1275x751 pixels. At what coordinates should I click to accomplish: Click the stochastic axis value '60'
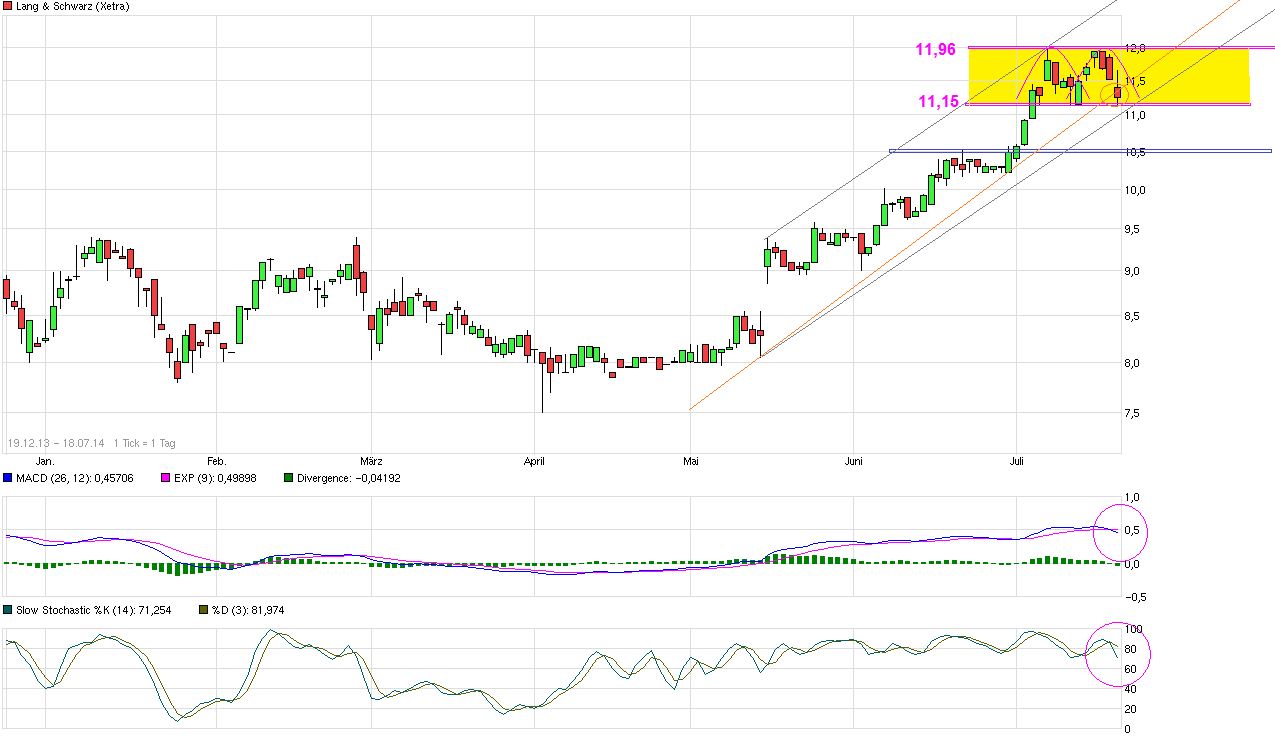click(x=1131, y=669)
